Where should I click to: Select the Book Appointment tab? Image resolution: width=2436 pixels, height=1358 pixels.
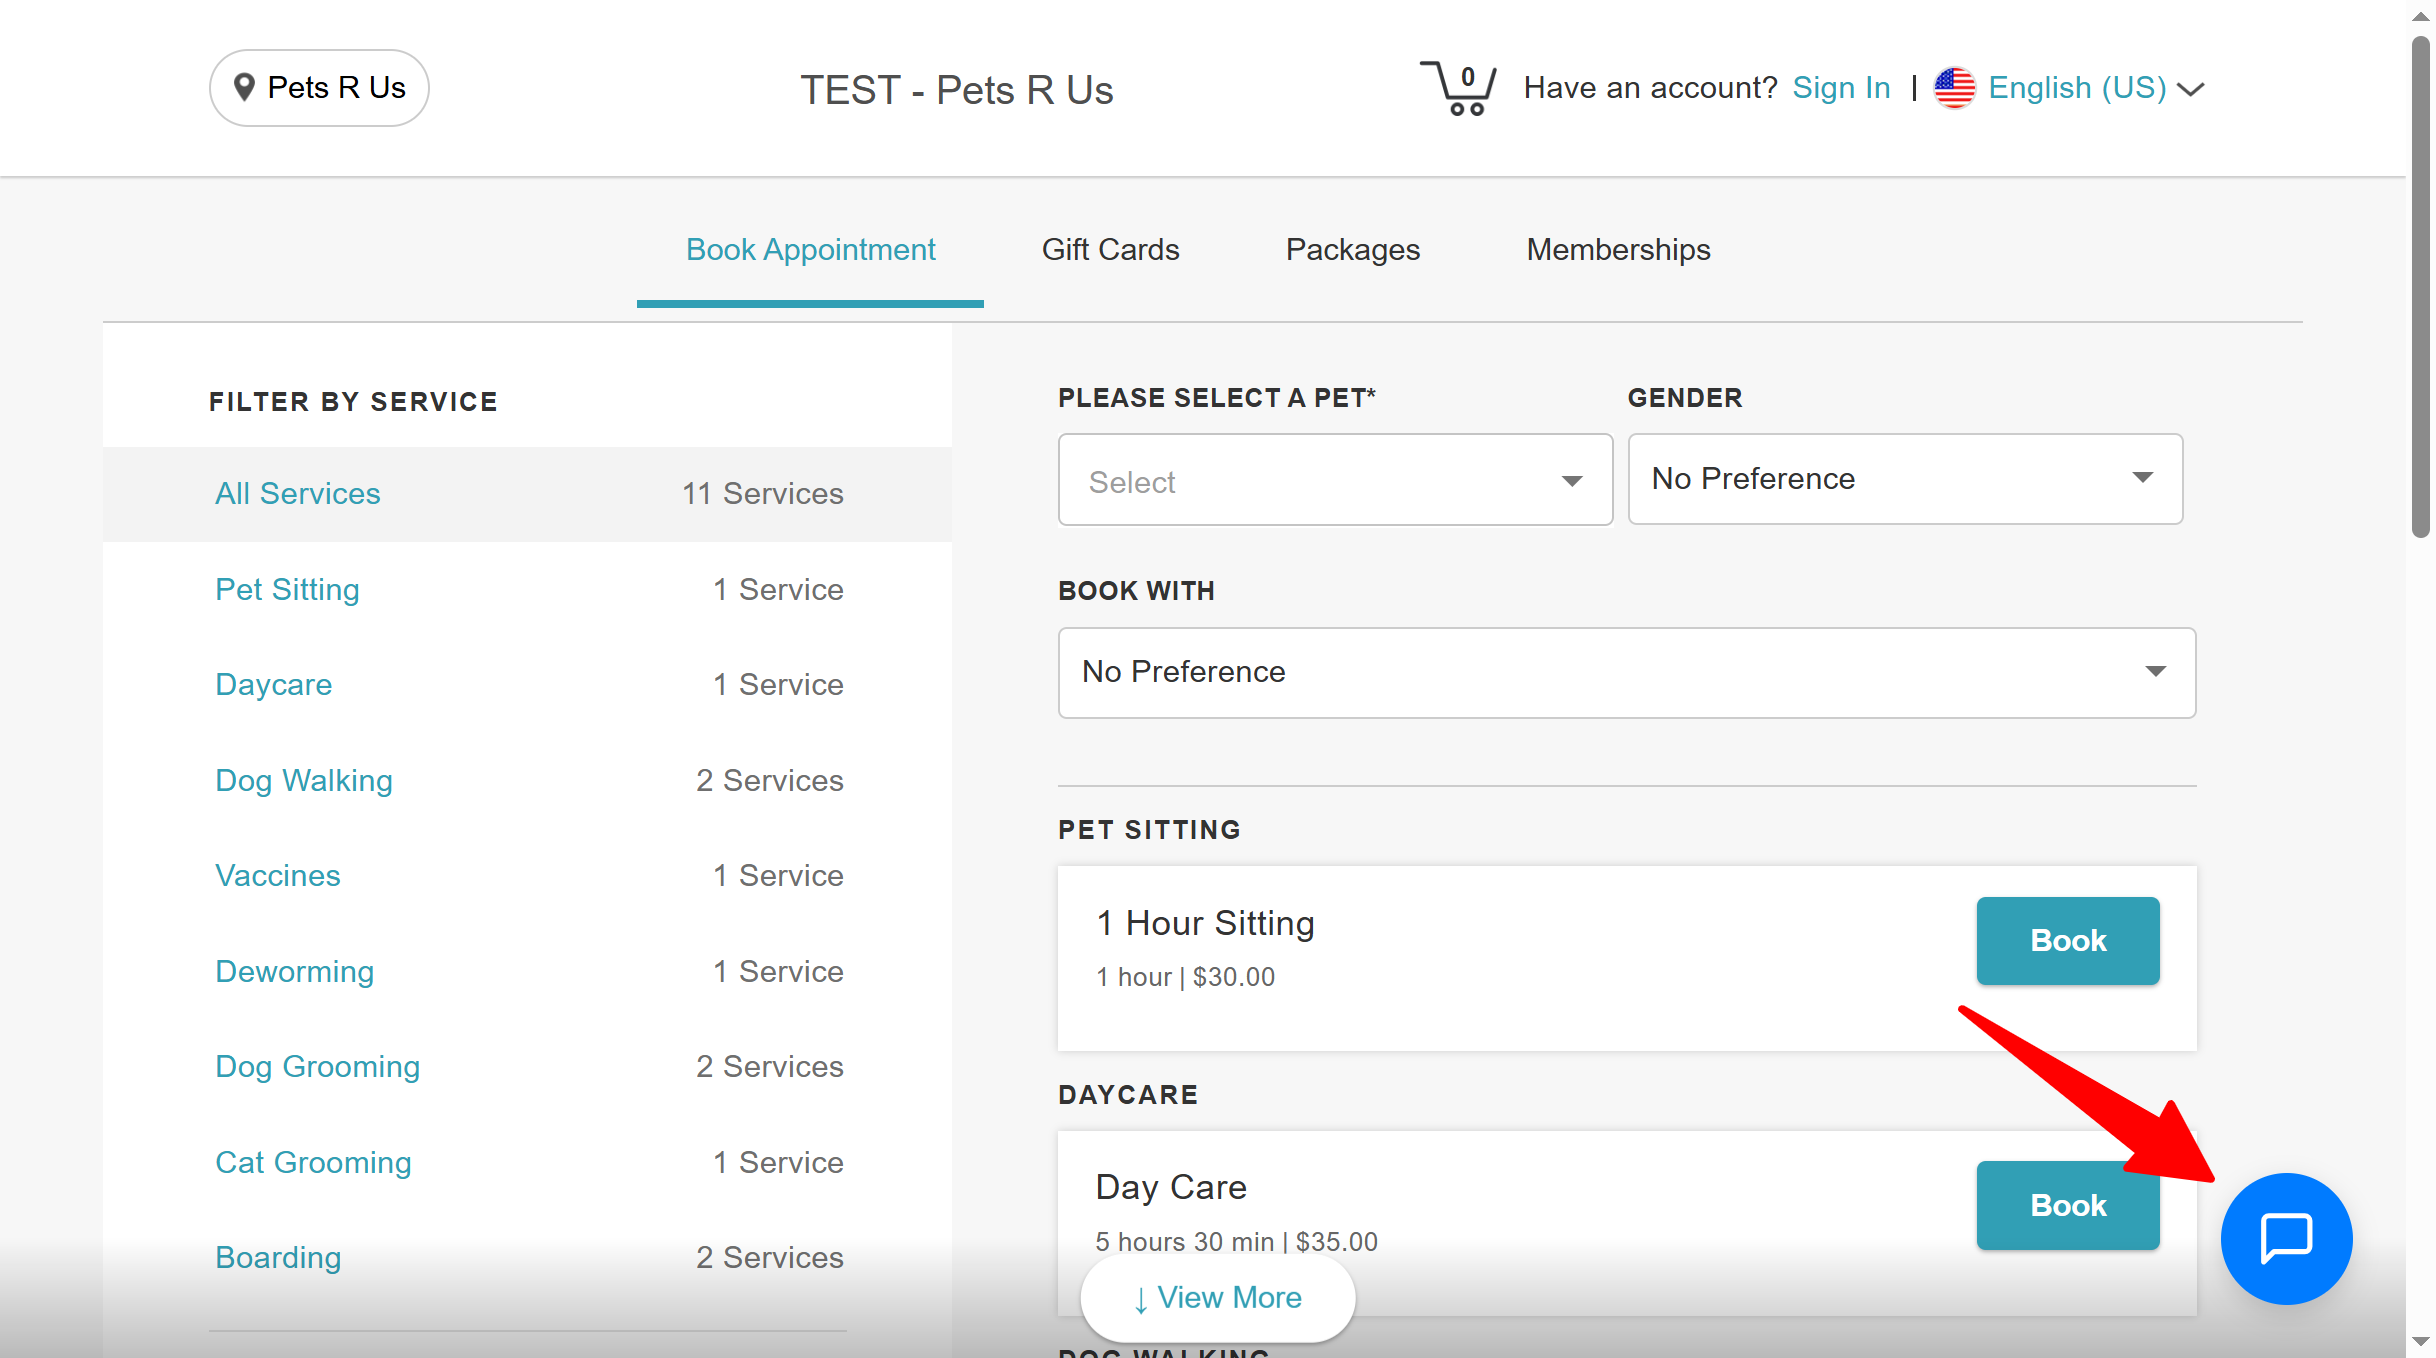tap(810, 249)
